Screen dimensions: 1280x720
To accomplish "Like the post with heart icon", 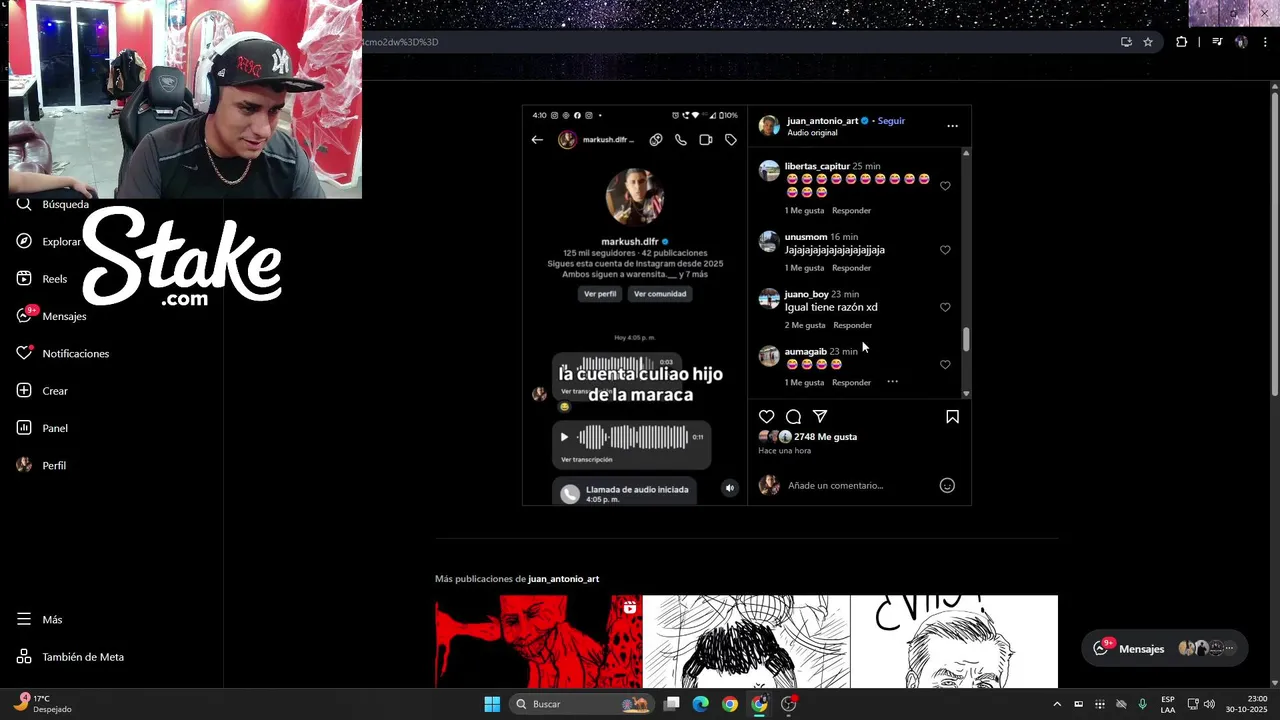I will [x=766, y=416].
